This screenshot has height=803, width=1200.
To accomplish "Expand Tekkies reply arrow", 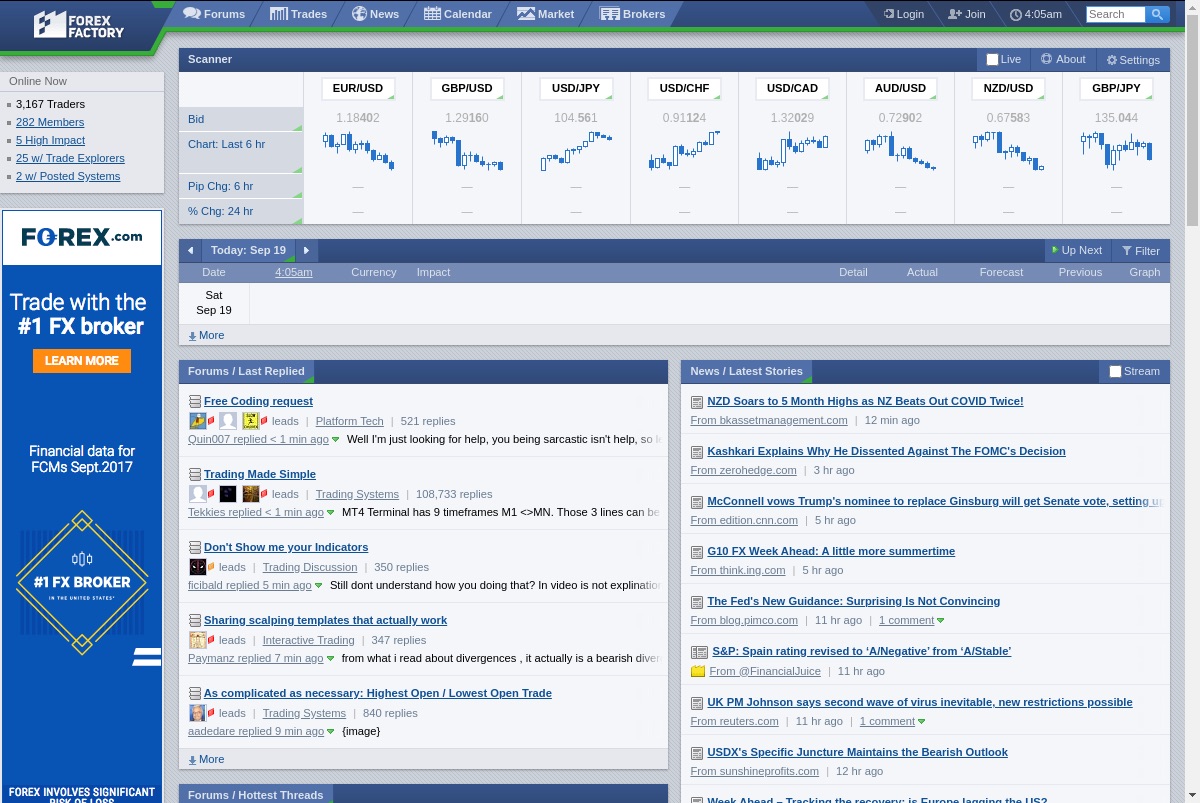I will tap(331, 513).
